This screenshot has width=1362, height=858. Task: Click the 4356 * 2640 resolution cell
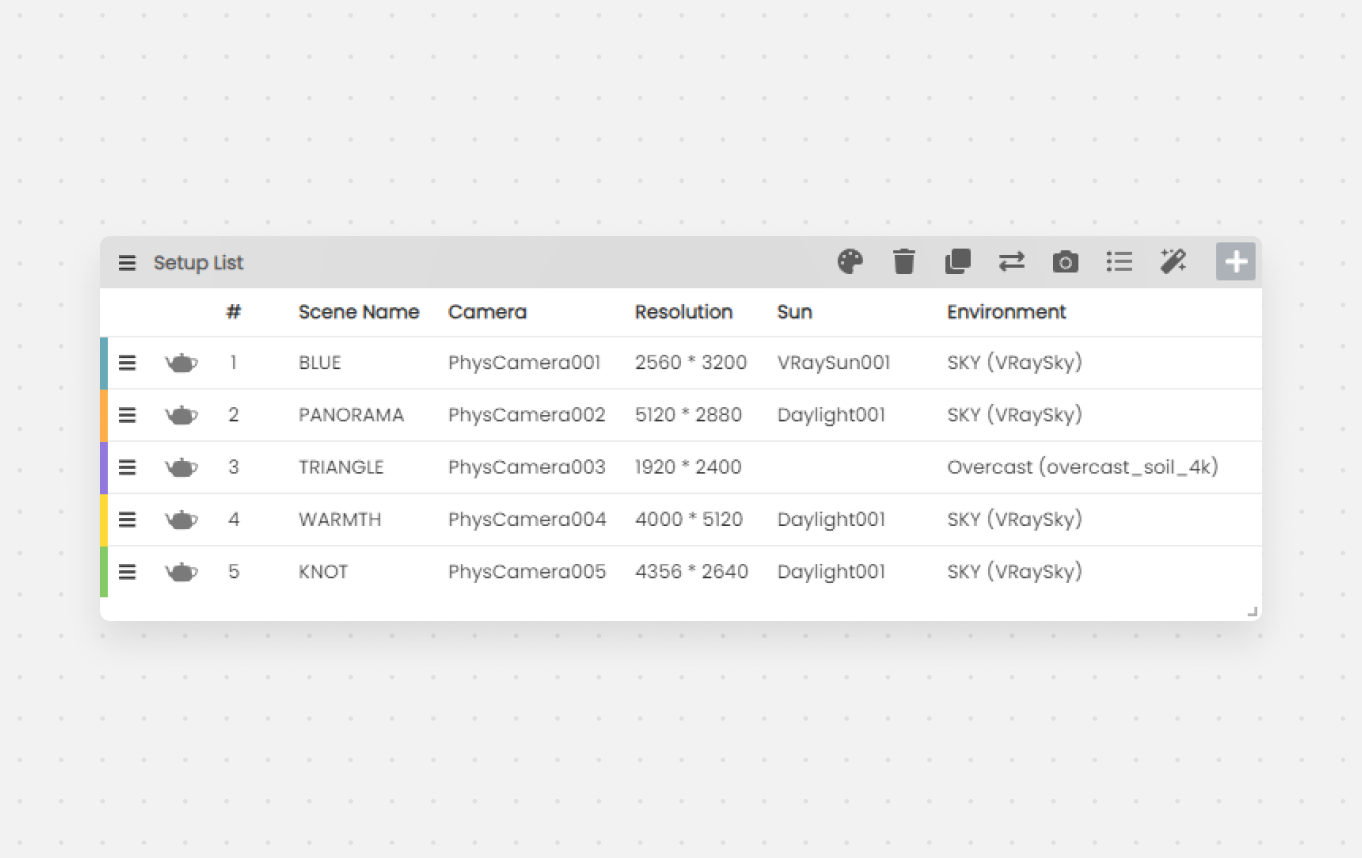[692, 572]
